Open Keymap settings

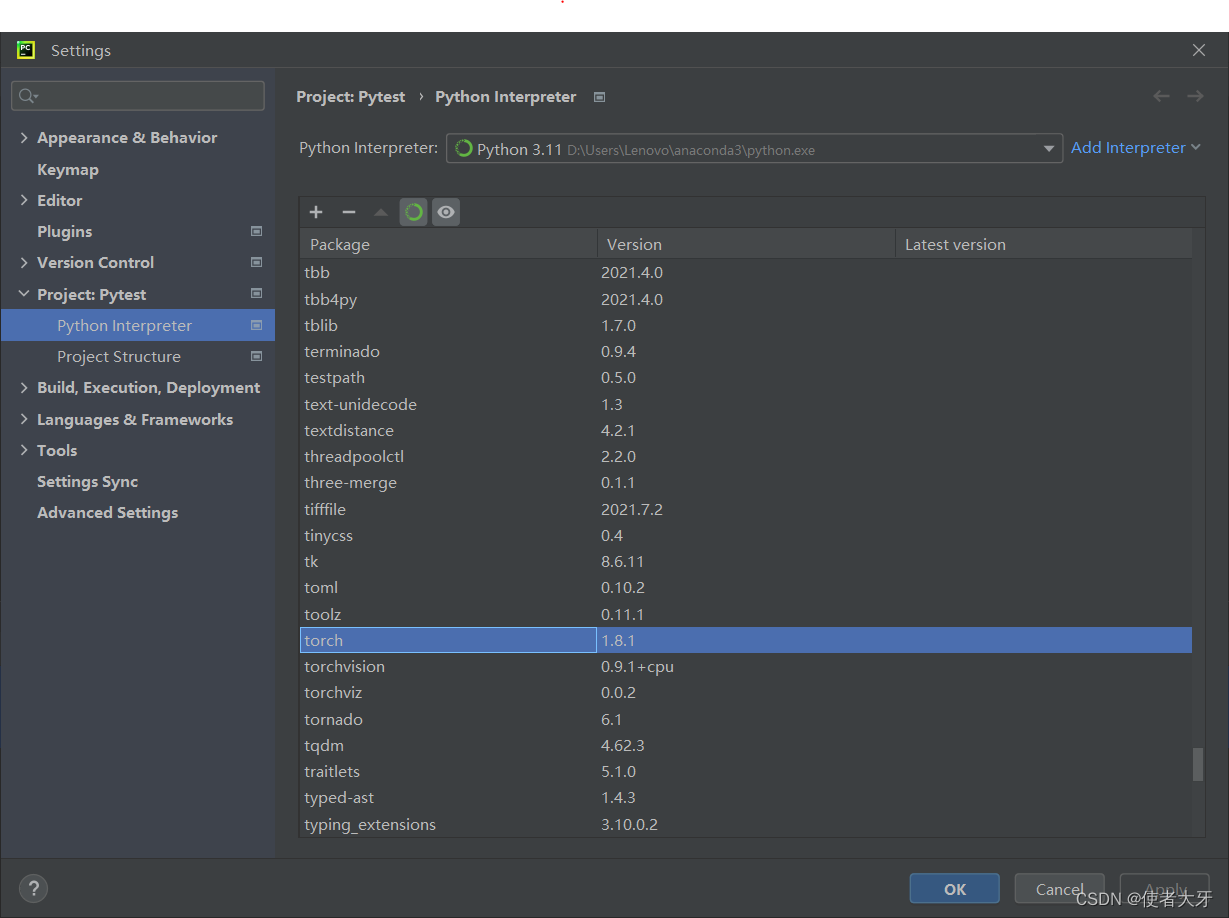(68, 169)
